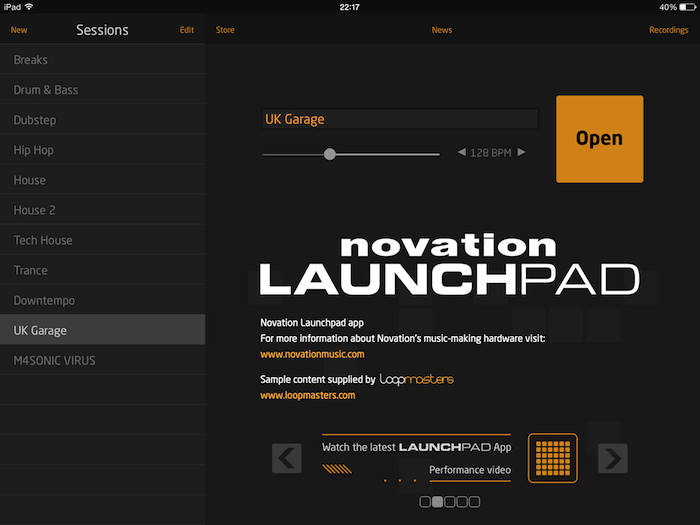Select the fifth banner page dot
The height and width of the screenshot is (525, 700).
tap(475, 502)
